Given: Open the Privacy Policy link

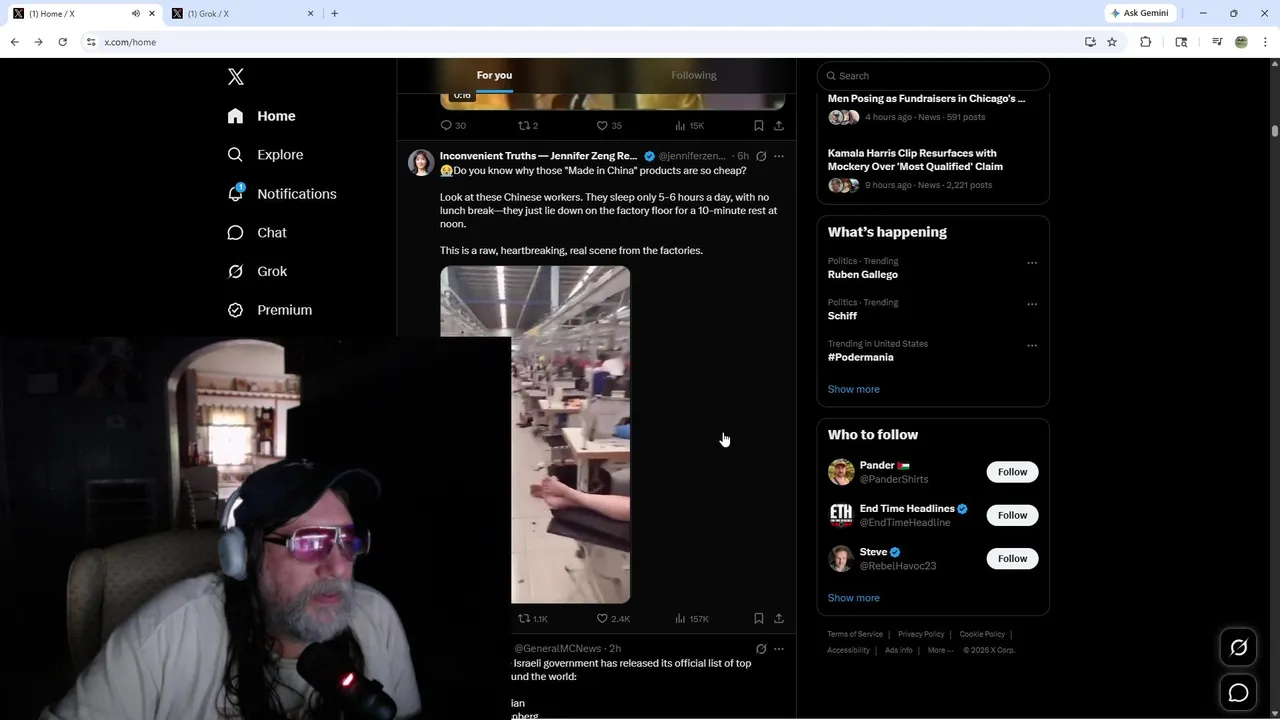Looking at the screenshot, I should tap(921, 634).
